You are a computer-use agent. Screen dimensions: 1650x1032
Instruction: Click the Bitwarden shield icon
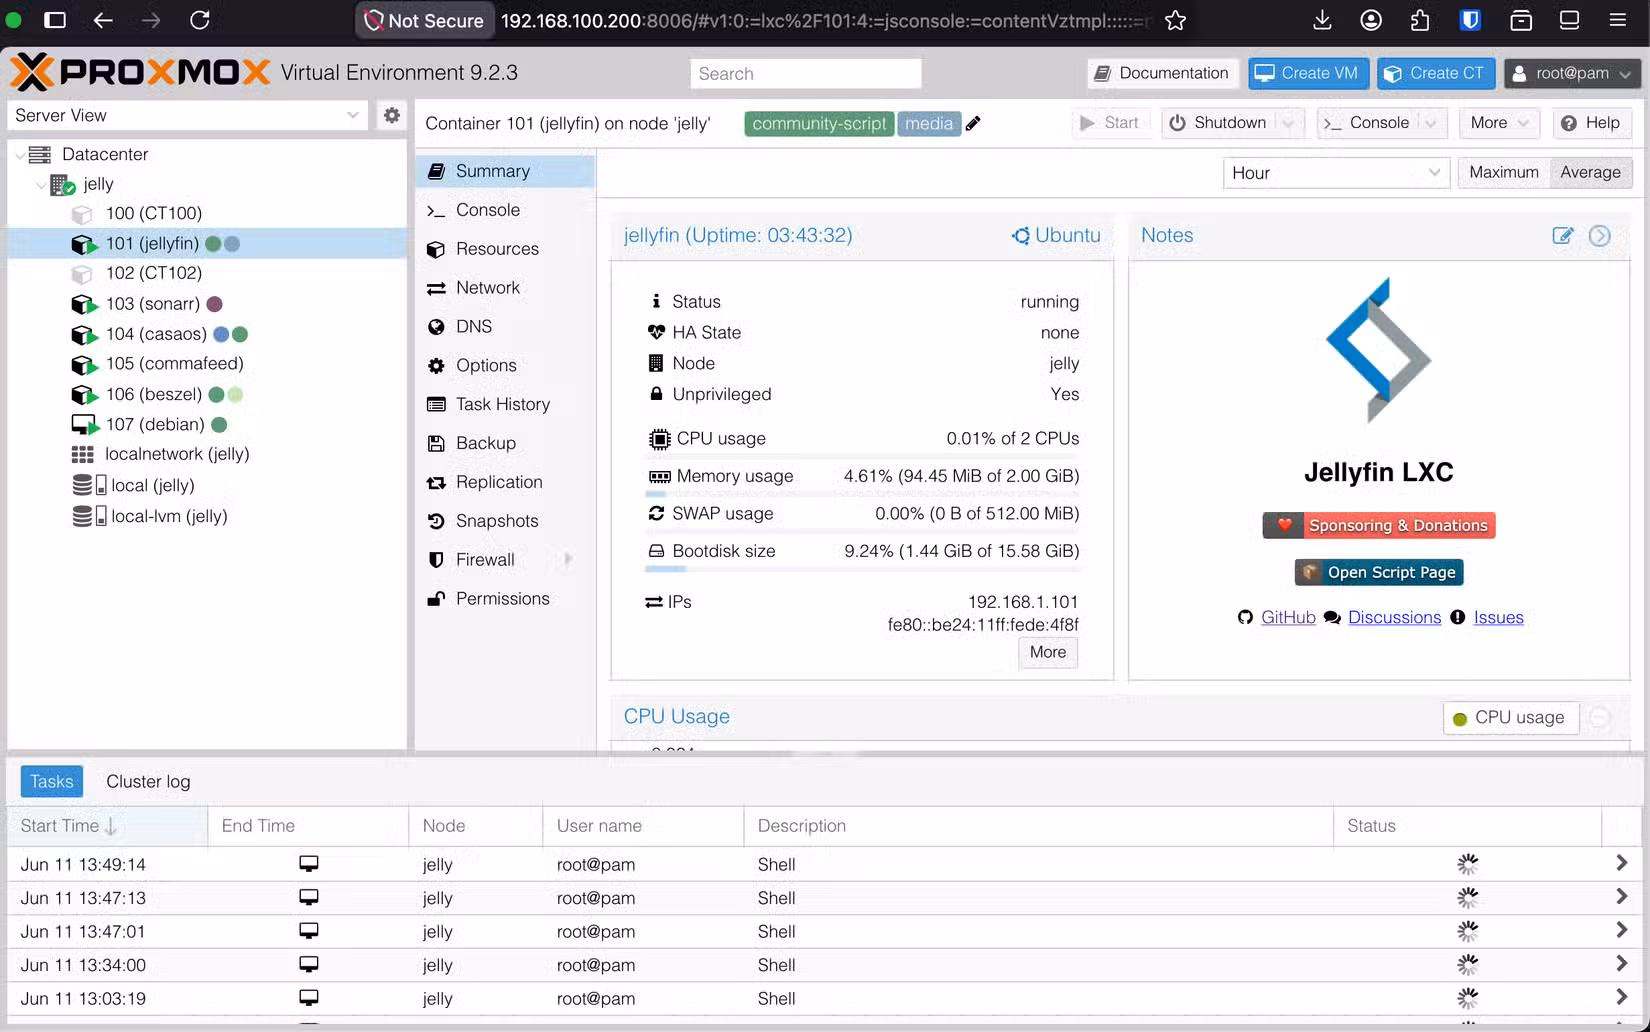click(x=1470, y=20)
